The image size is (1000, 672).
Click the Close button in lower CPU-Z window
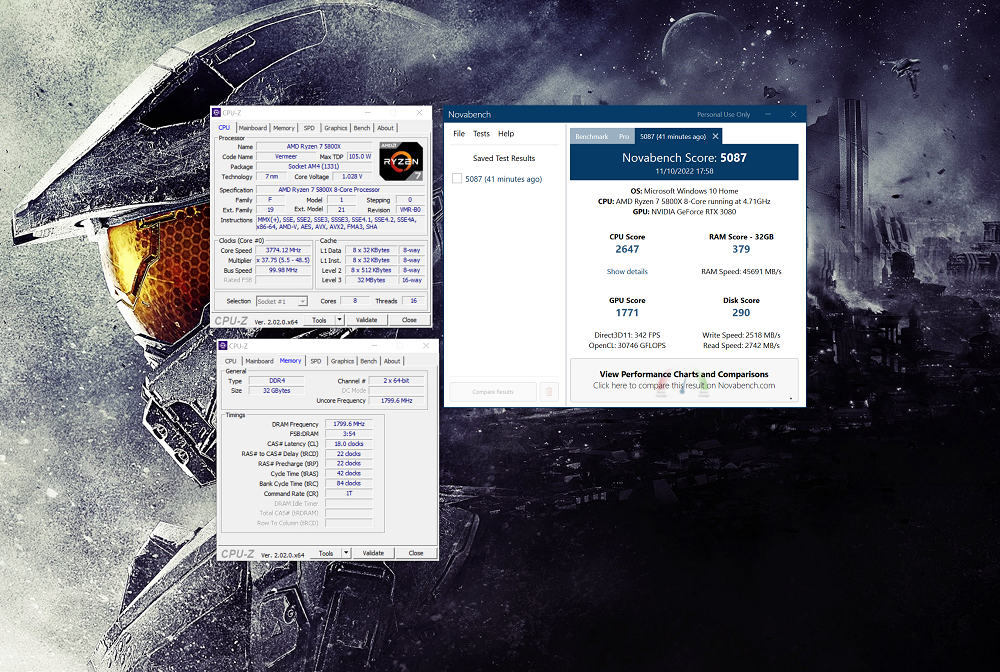[416, 553]
